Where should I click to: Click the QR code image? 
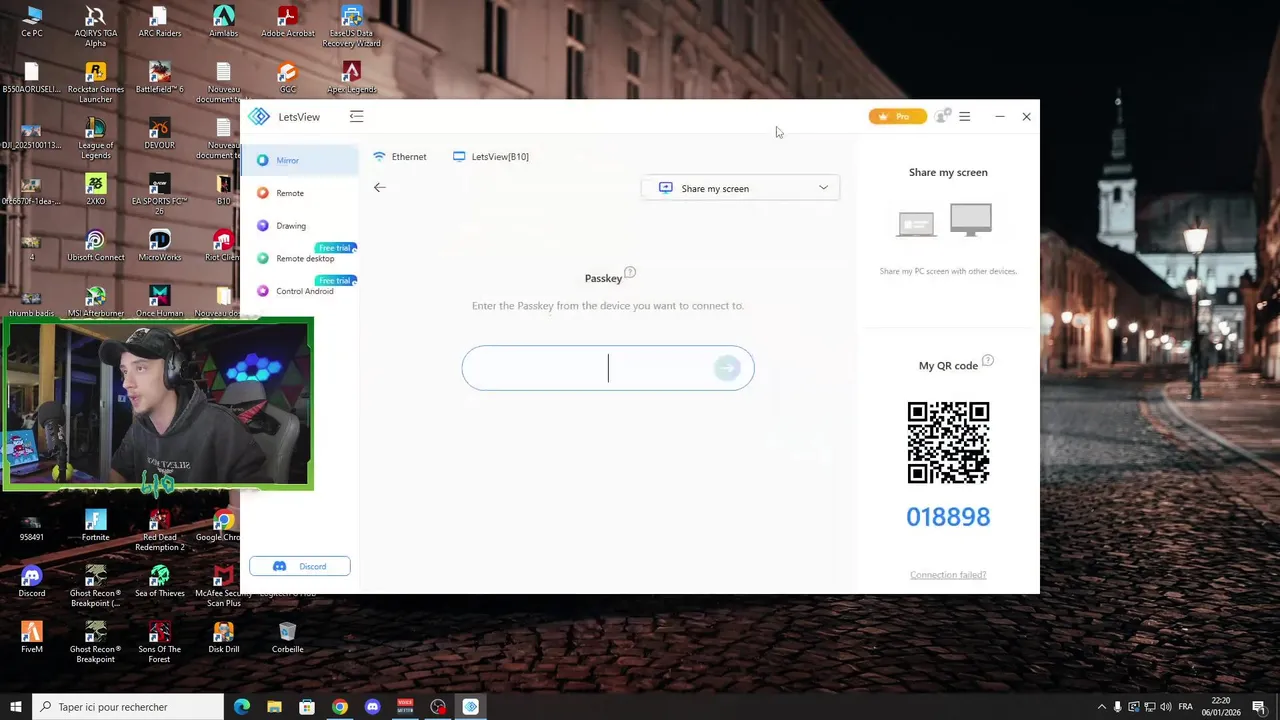[x=948, y=442]
